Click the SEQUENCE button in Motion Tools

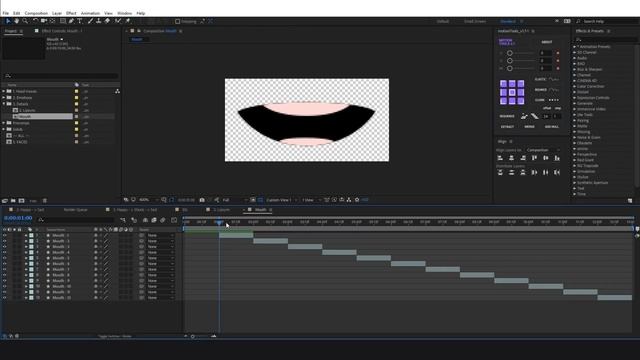(x=507, y=116)
